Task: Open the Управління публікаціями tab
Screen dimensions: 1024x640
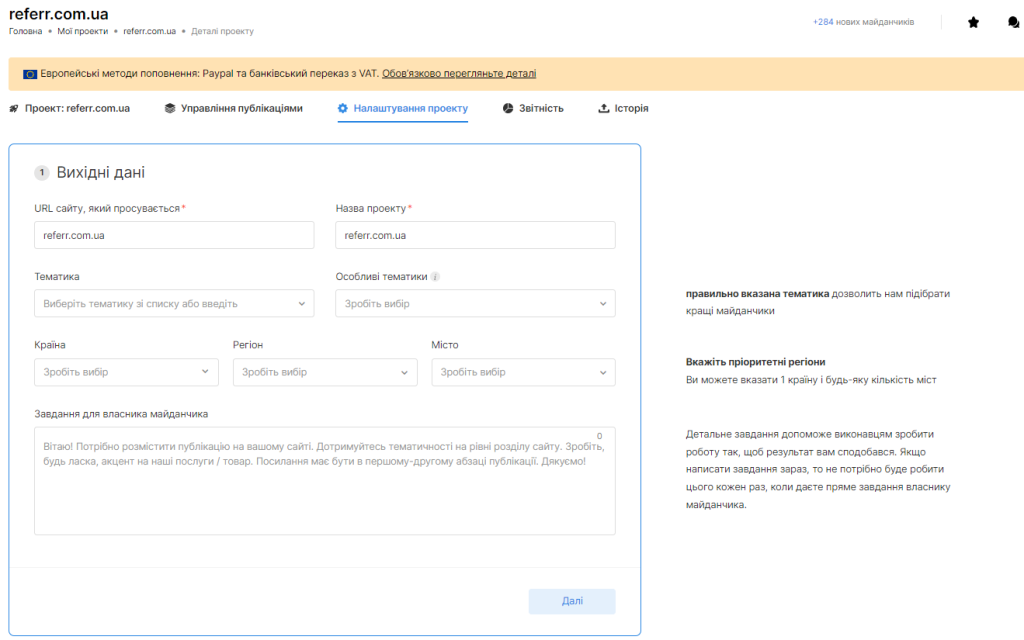Action: [x=241, y=108]
